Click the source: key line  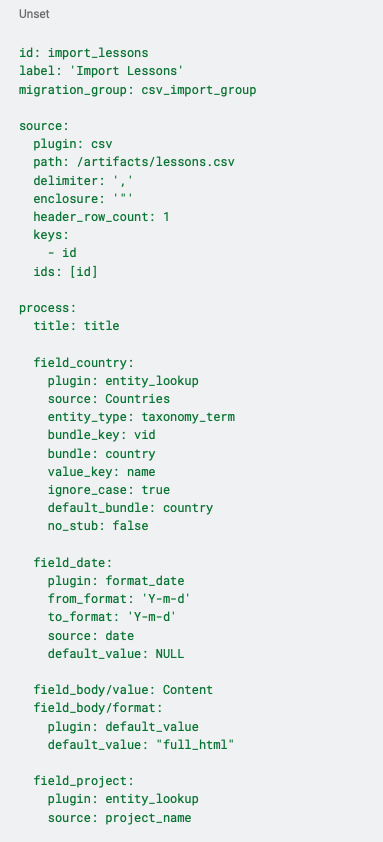[x=44, y=126]
